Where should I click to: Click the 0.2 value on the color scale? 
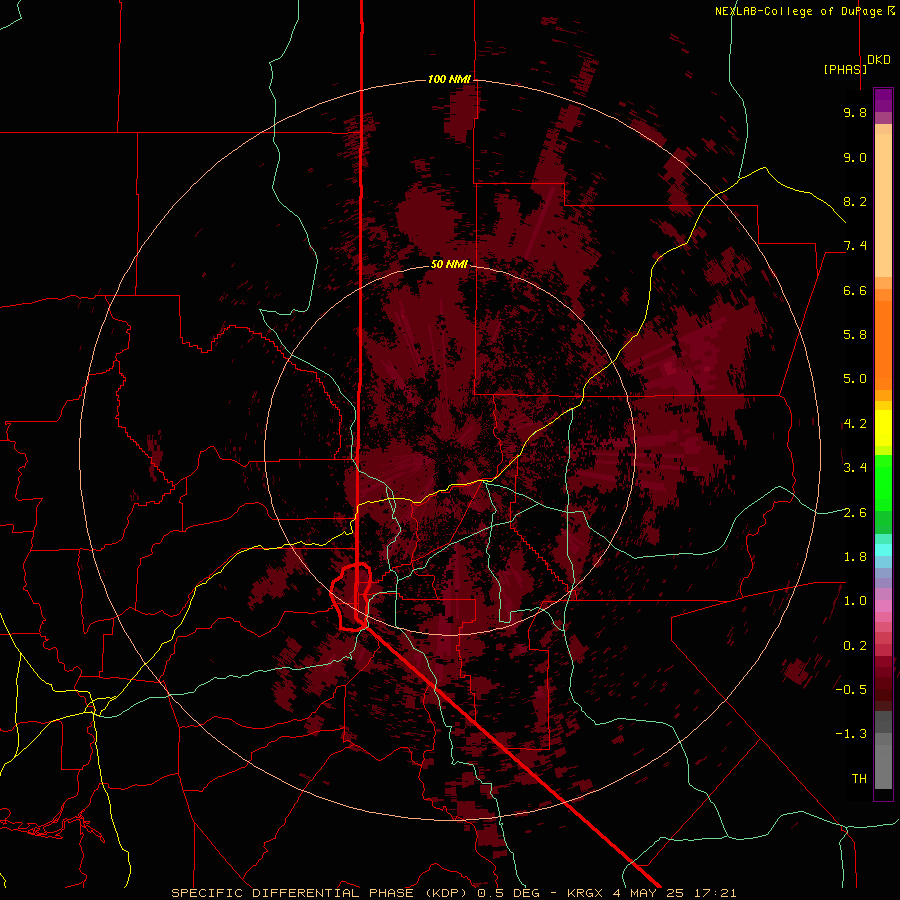coord(855,646)
